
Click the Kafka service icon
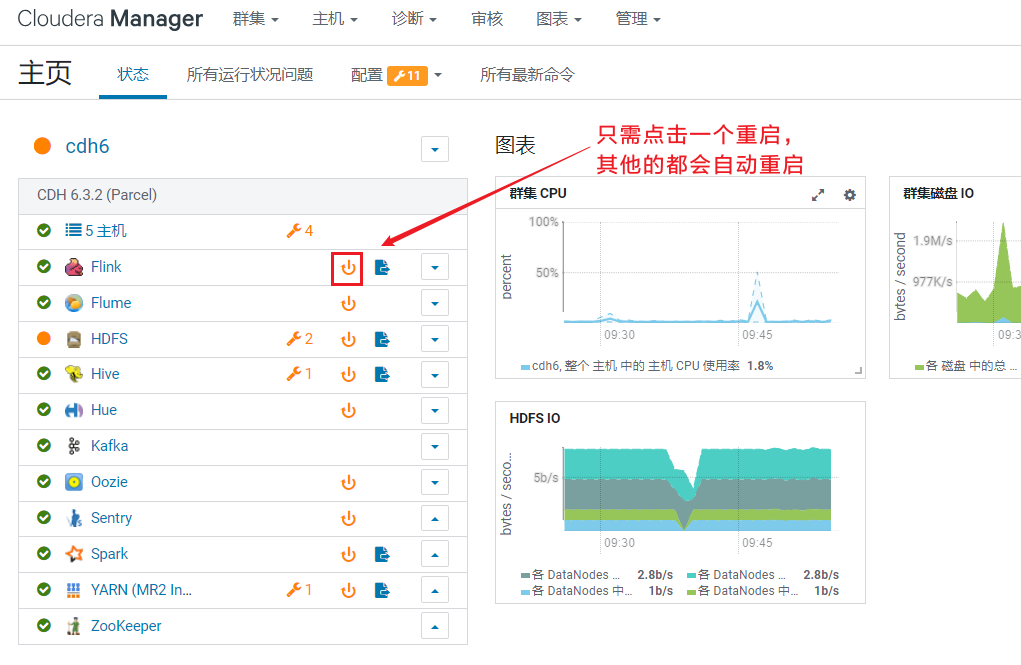74,446
